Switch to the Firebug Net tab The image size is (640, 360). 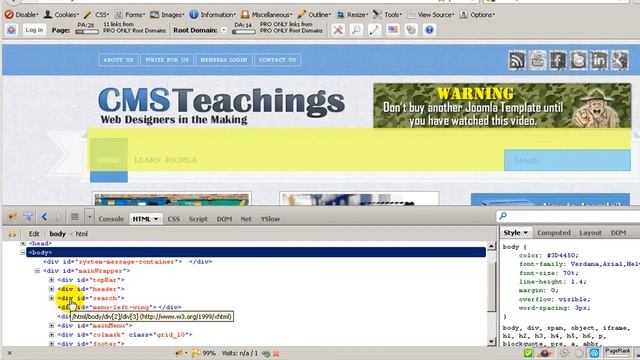coord(246,219)
